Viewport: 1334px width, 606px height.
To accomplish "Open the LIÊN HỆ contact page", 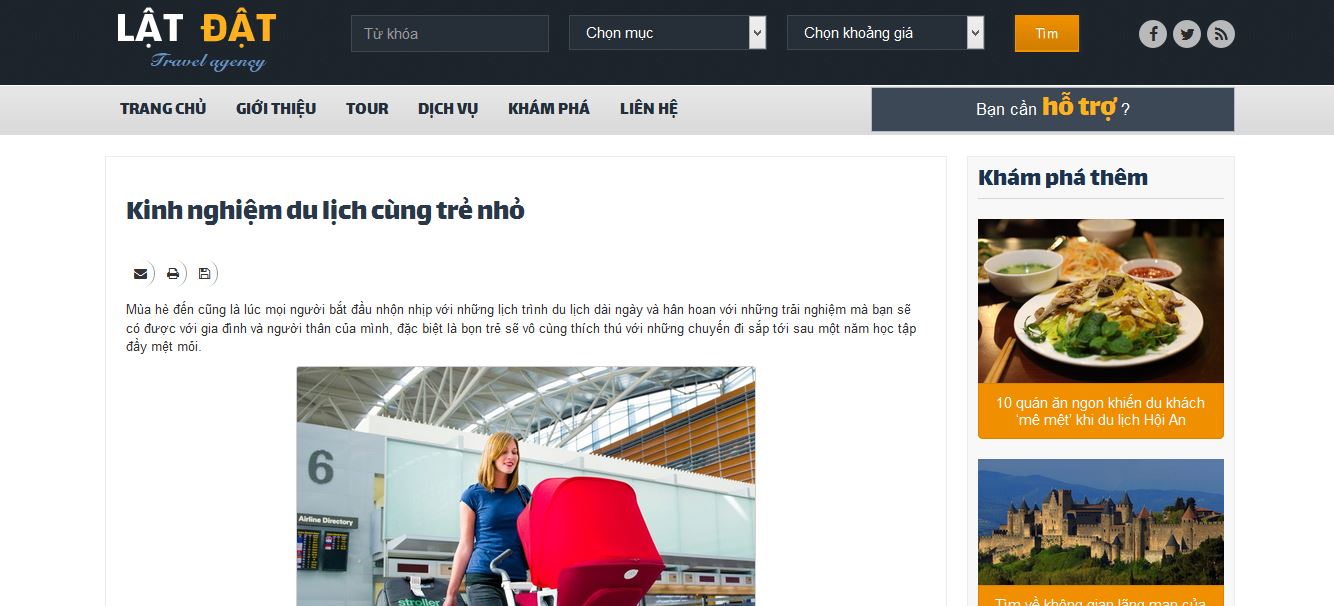I will point(649,108).
